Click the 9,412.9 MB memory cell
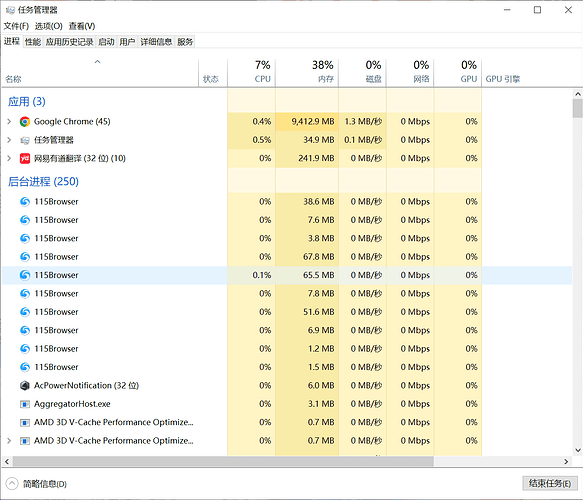Image resolution: width=583 pixels, height=500 pixels. click(x=307, y=122)
